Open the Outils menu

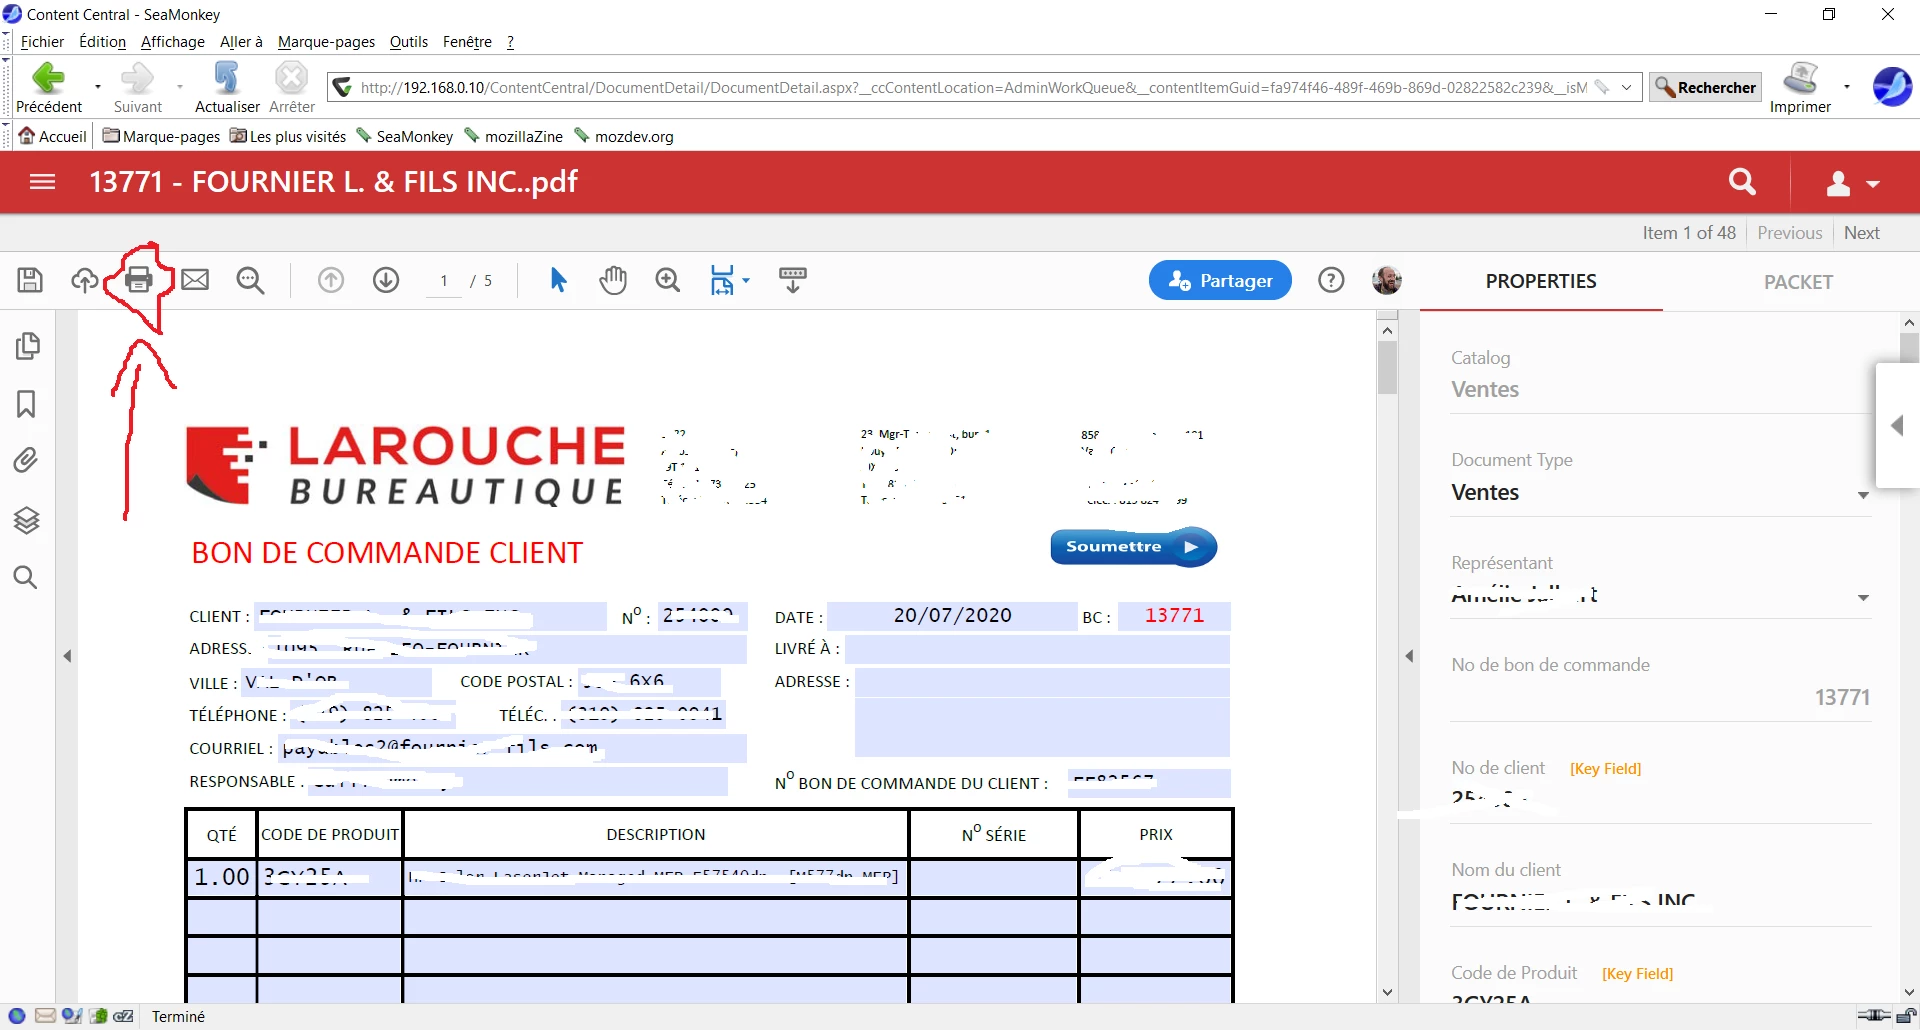pos(409,42)
